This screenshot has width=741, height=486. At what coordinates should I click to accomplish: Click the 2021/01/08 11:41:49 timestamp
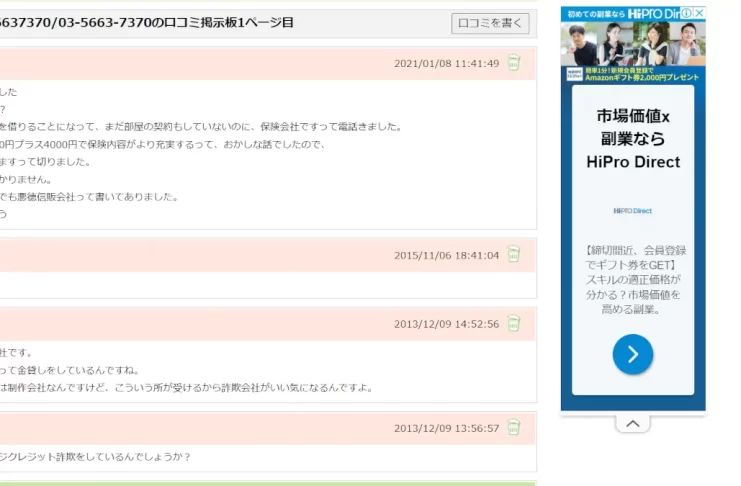click(x=446, y=63)
